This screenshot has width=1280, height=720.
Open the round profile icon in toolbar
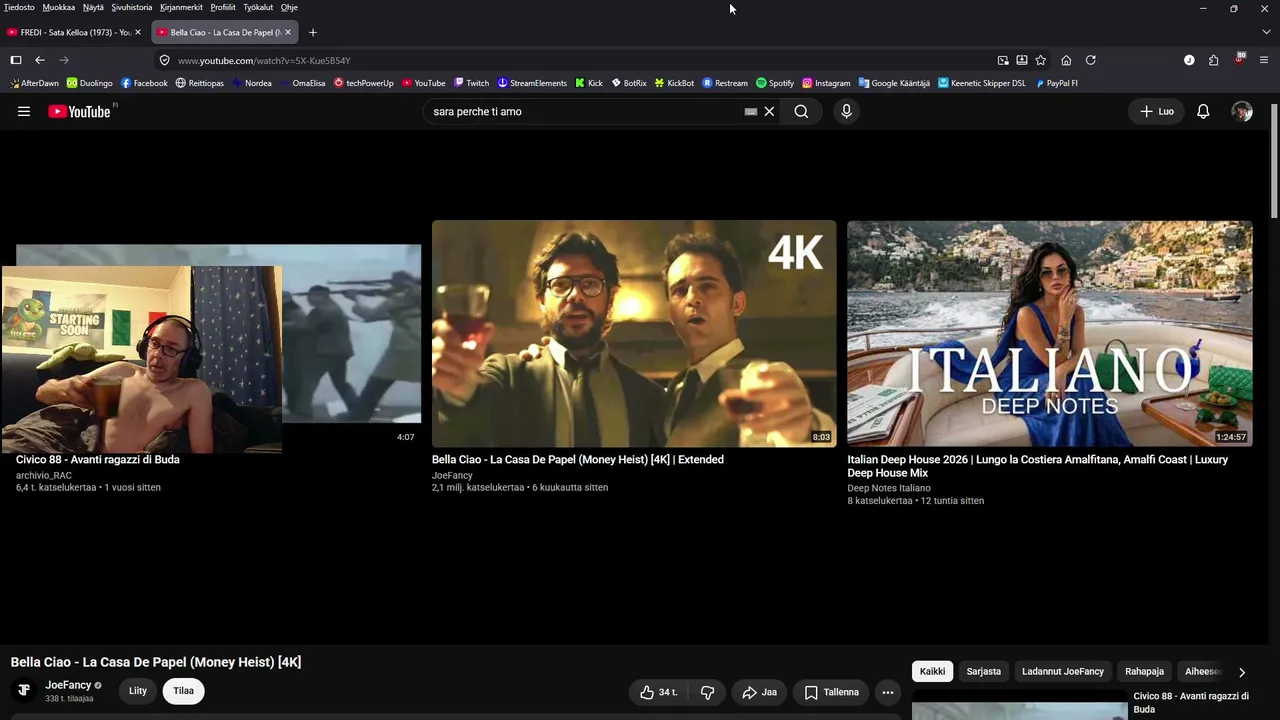point(1189,60)
